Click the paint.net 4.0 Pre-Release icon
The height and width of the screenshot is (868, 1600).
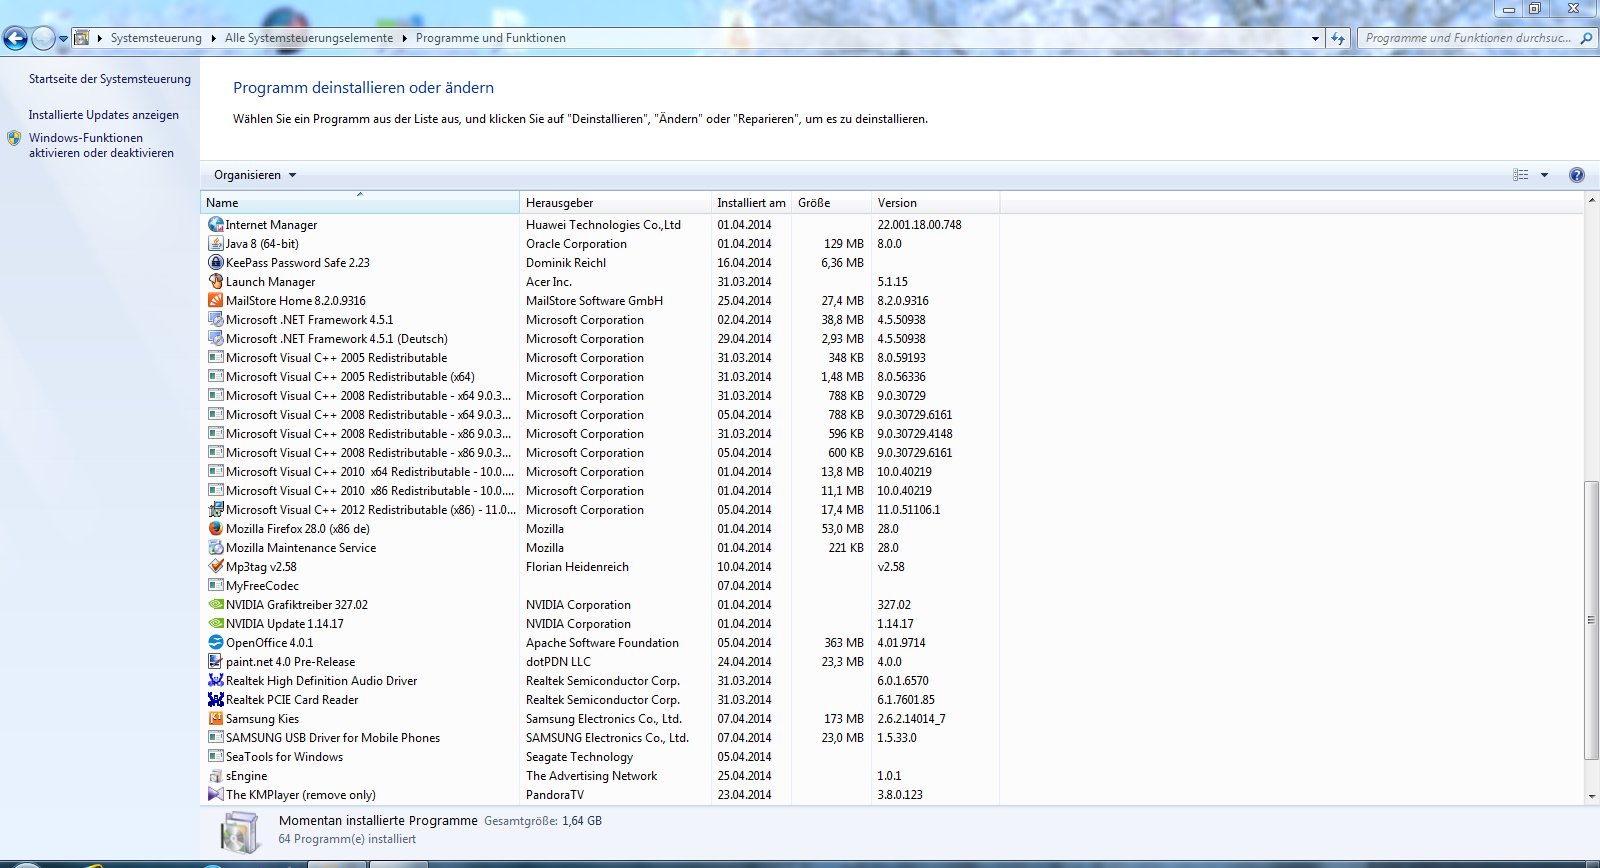[x=215, y=662]
